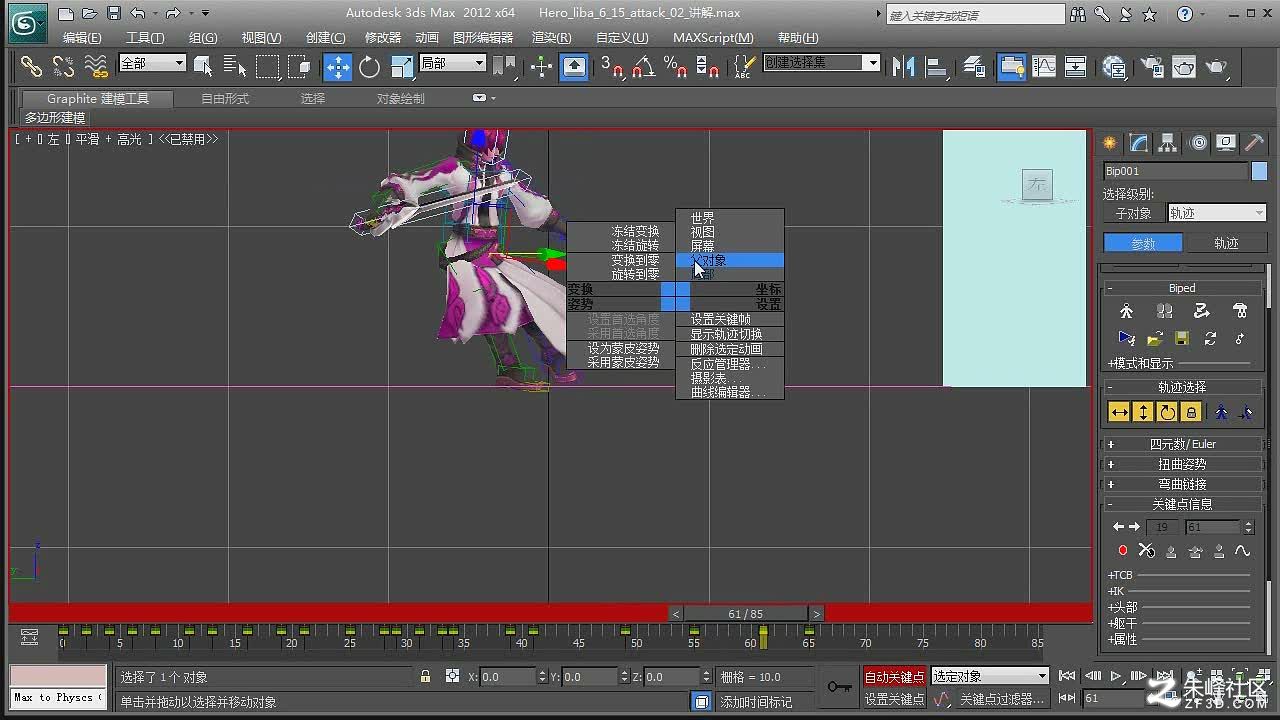Toggle the Spinner Snap icon
Image resolution: width=1280 pixels, height=720 pixels.
click(x=707, y=66)
